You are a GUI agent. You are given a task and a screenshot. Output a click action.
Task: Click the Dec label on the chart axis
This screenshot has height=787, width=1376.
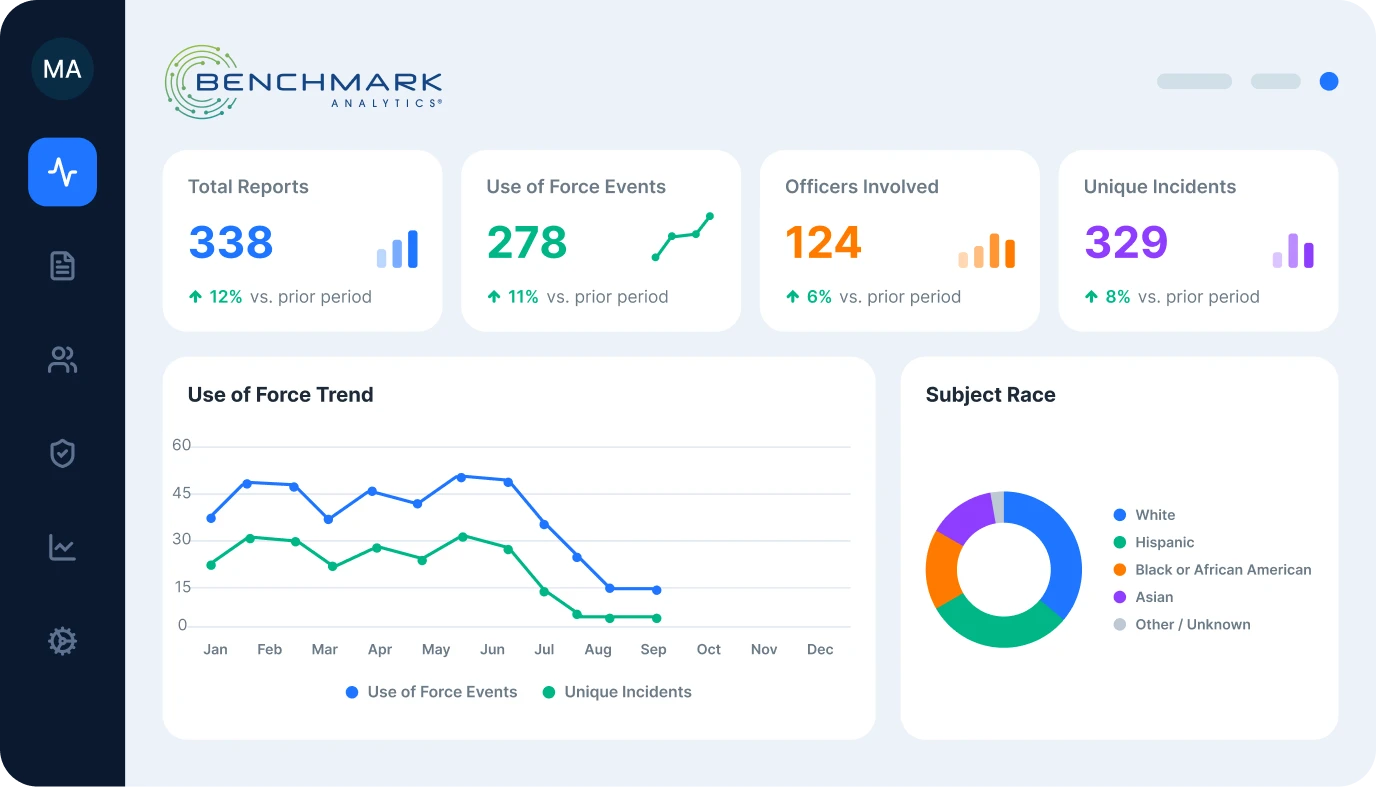(820, 650)
